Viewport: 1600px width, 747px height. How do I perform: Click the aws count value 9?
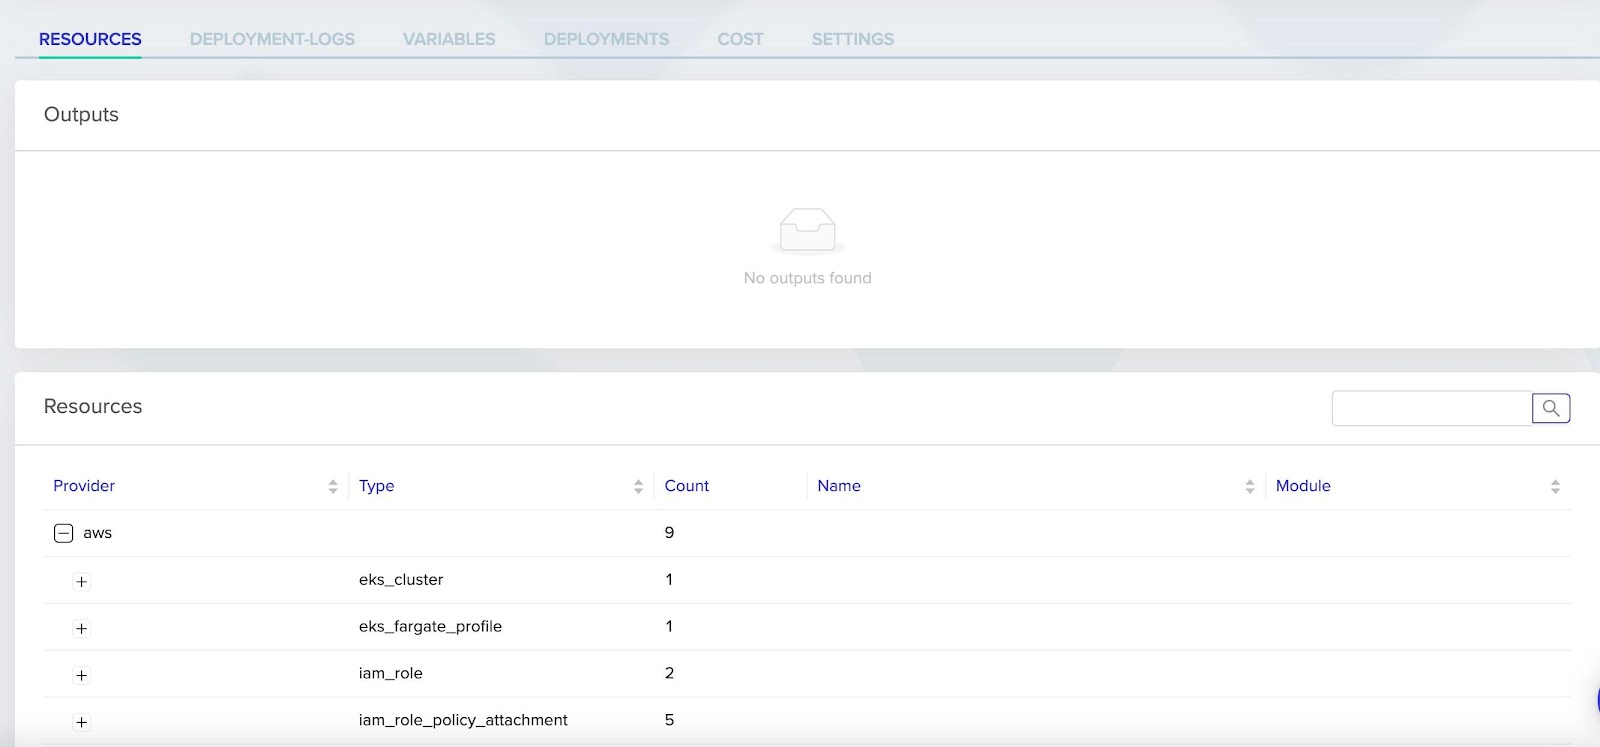click(x=669, y=533)
